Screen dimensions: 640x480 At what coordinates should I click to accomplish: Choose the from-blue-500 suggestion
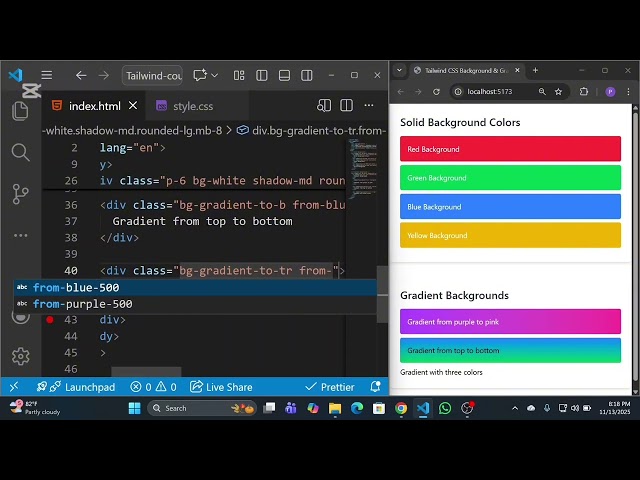click(x=195, y=287)
